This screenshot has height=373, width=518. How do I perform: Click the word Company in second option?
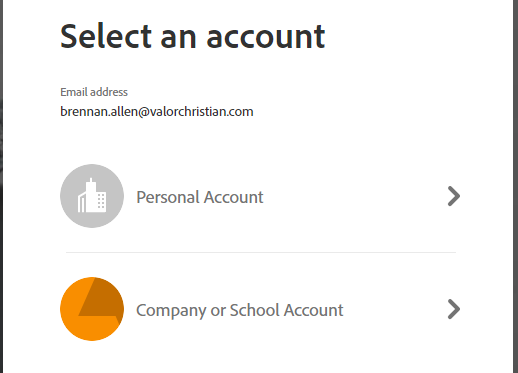tap(171, 311)
